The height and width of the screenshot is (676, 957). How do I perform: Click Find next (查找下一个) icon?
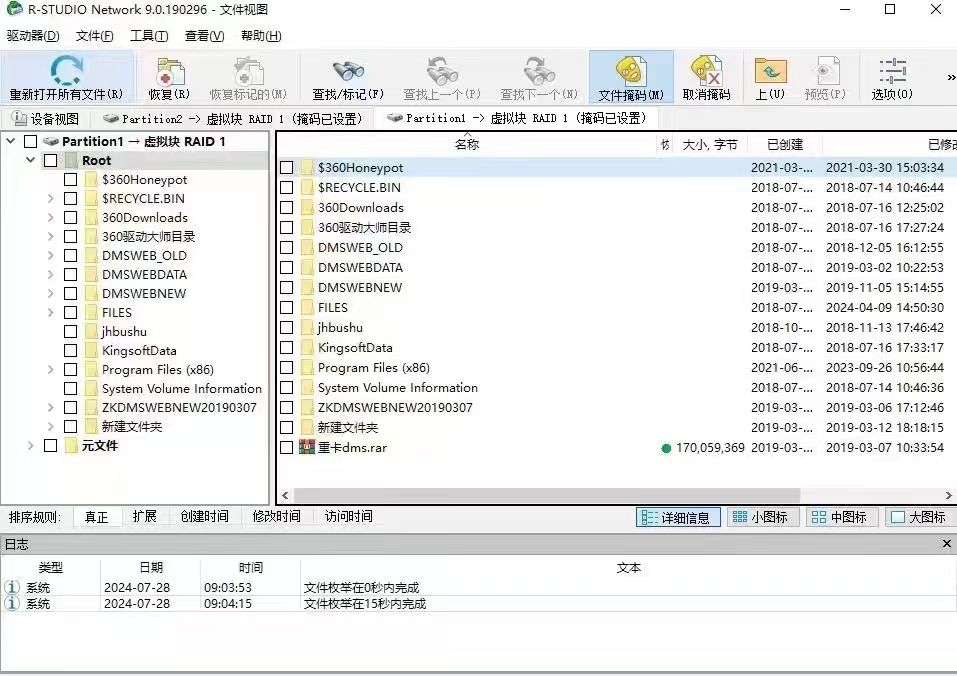pos(539,71)
